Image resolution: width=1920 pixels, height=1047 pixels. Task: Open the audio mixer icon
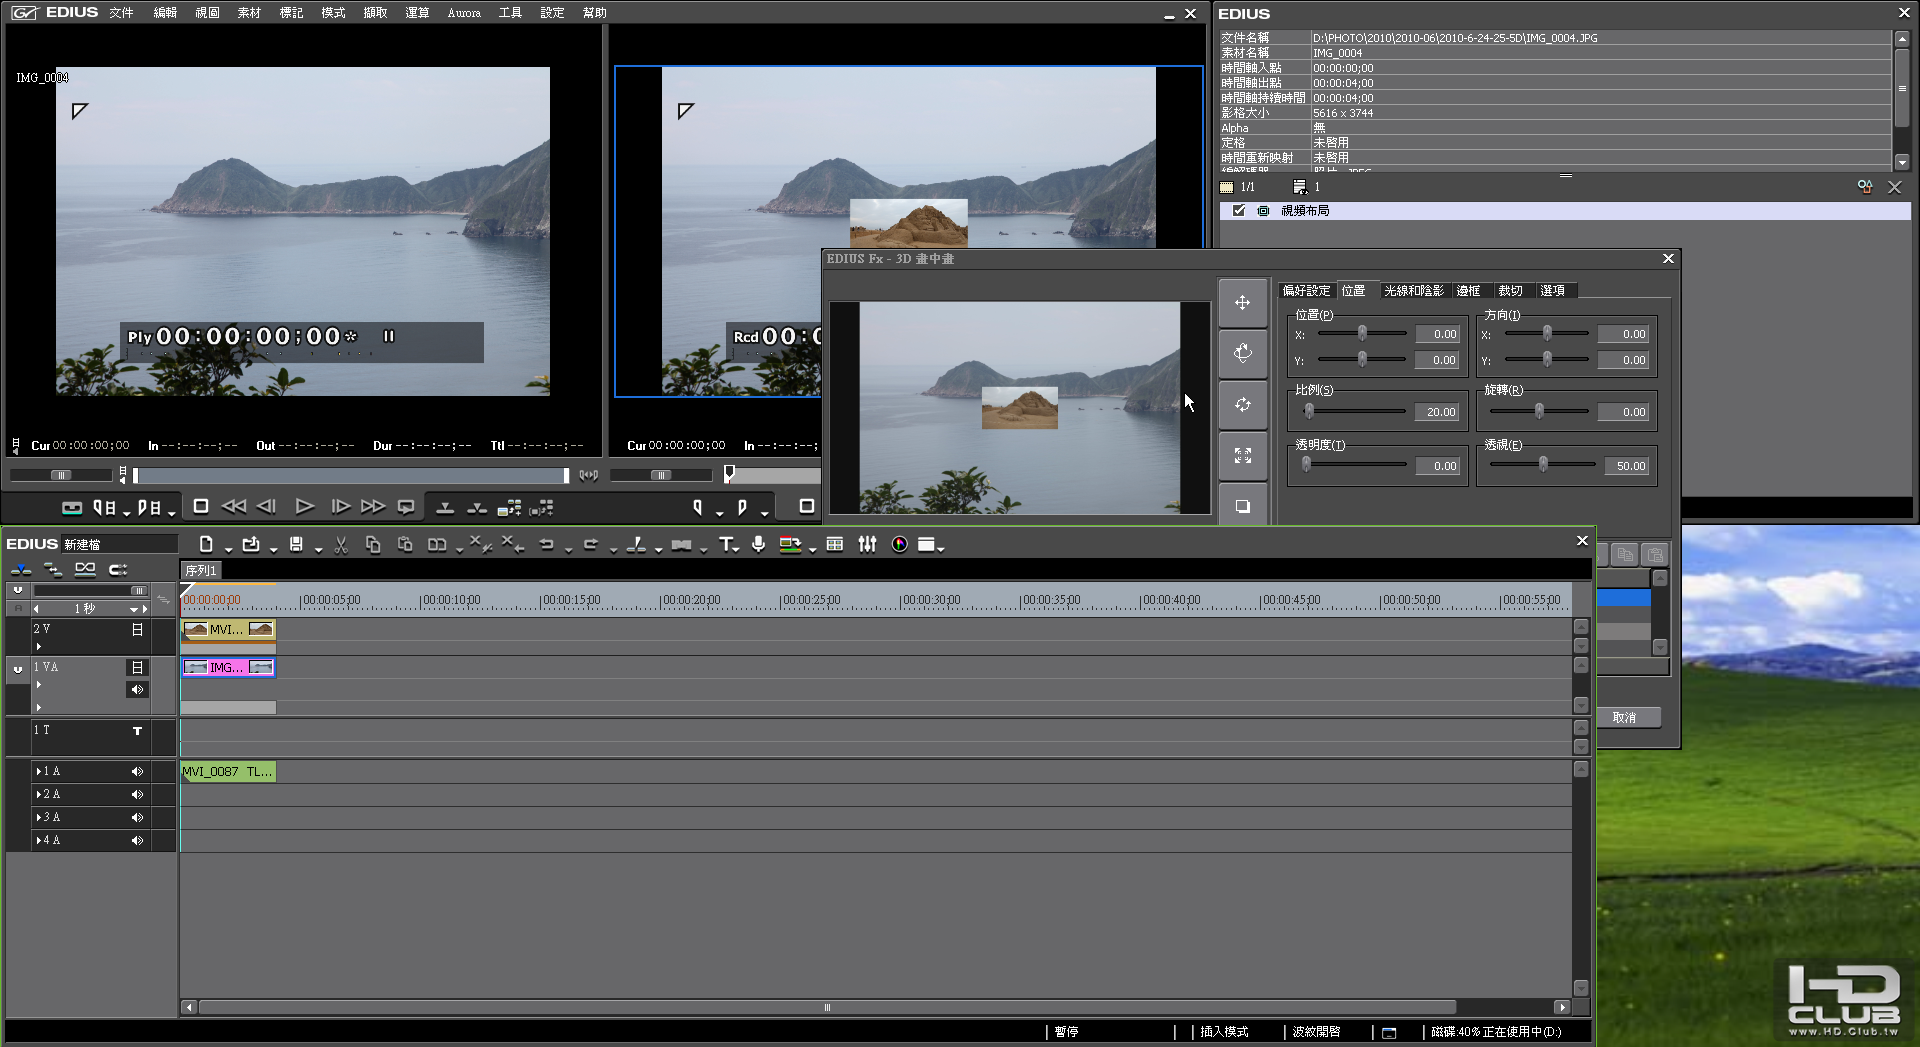[867, 545]
